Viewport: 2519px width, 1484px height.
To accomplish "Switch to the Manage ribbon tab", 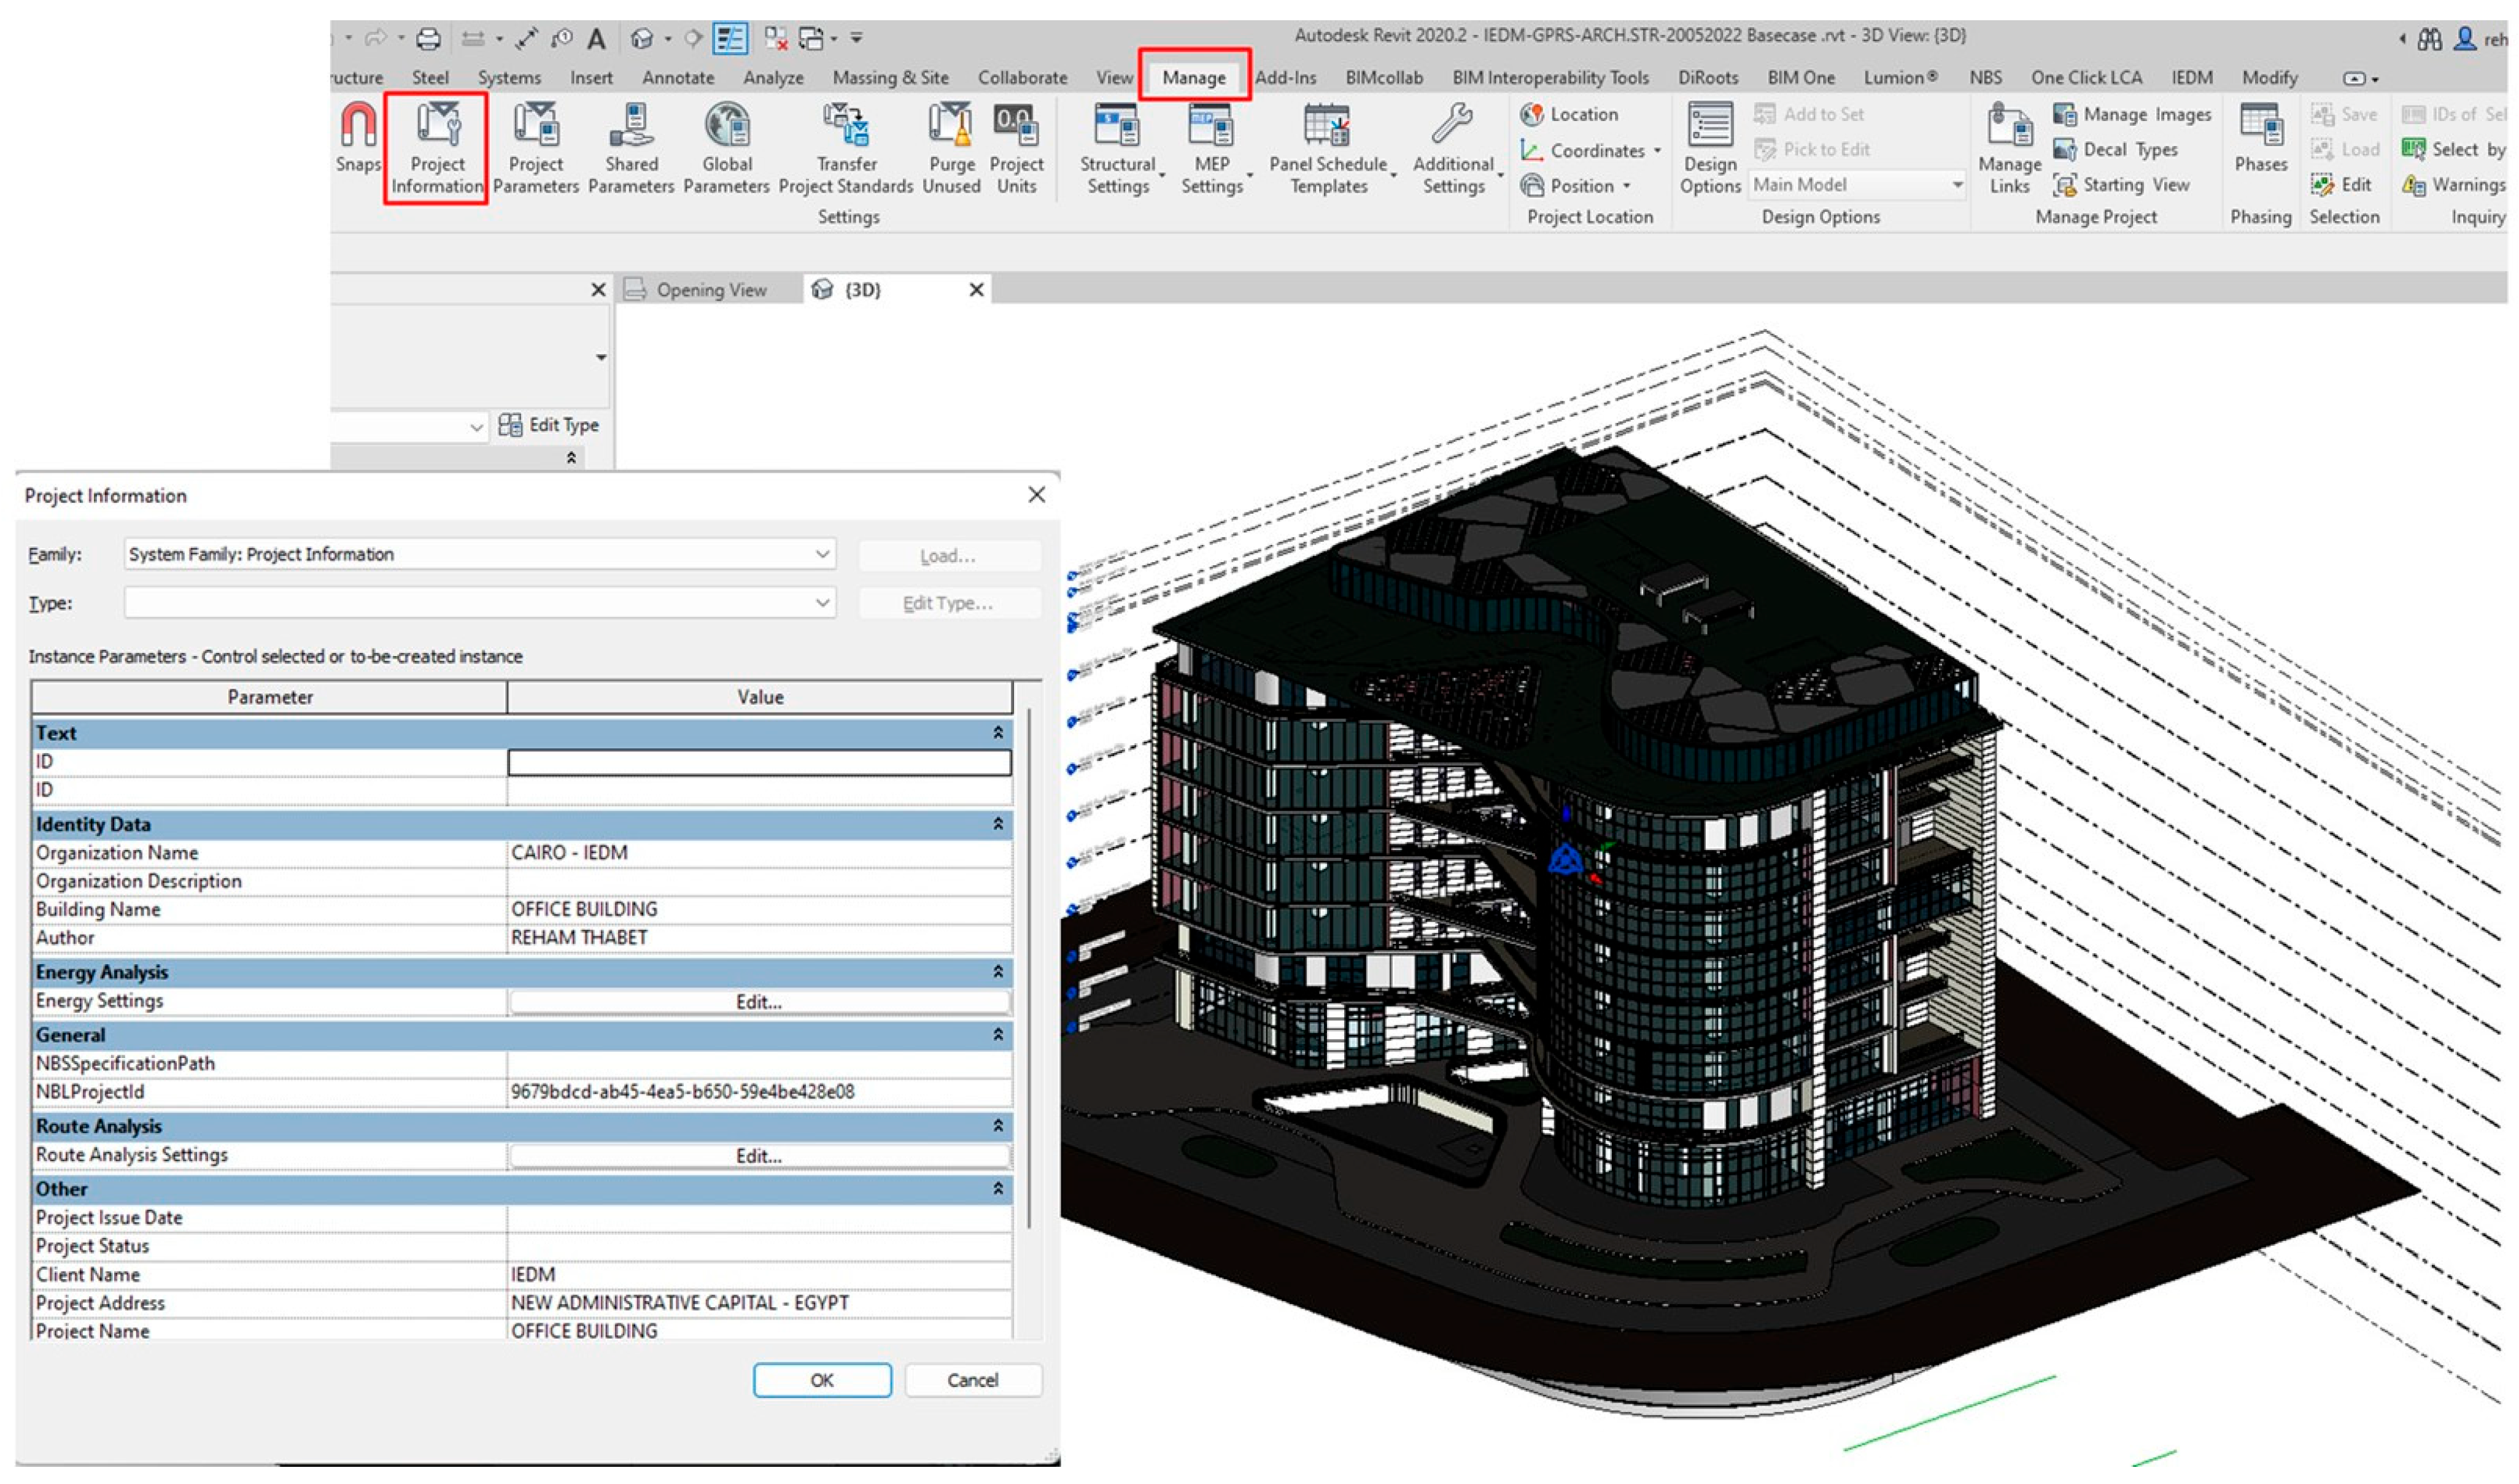I will pos(1193,77).
